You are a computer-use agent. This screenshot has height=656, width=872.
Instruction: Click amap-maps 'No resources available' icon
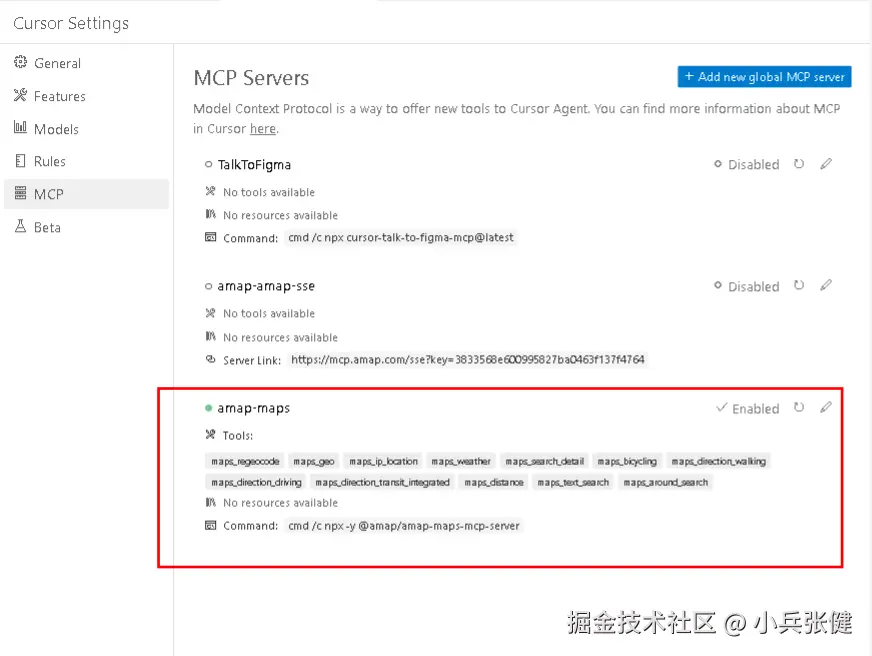pos(210,502)
